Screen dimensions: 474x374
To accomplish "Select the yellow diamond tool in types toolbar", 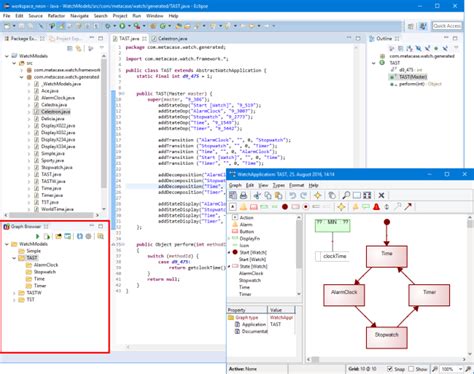I will click(341, 207).
